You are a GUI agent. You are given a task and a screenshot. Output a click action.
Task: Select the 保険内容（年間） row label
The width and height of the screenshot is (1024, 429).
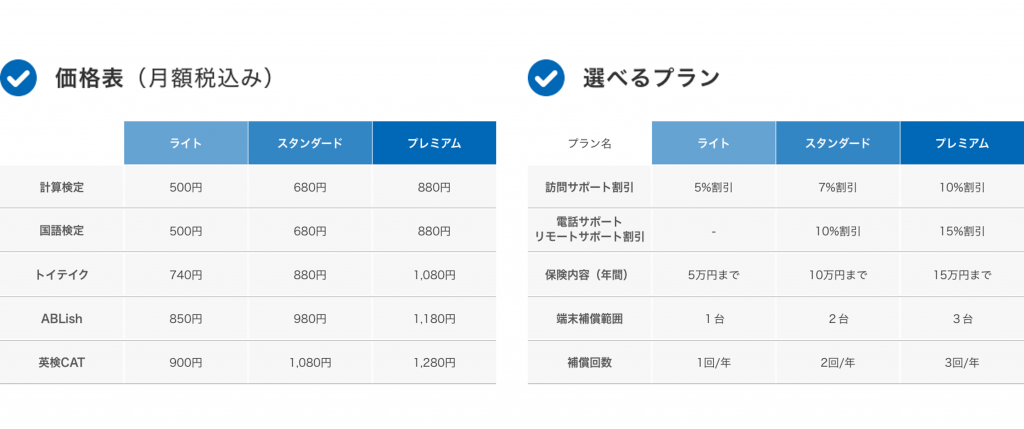coord(590,275)
